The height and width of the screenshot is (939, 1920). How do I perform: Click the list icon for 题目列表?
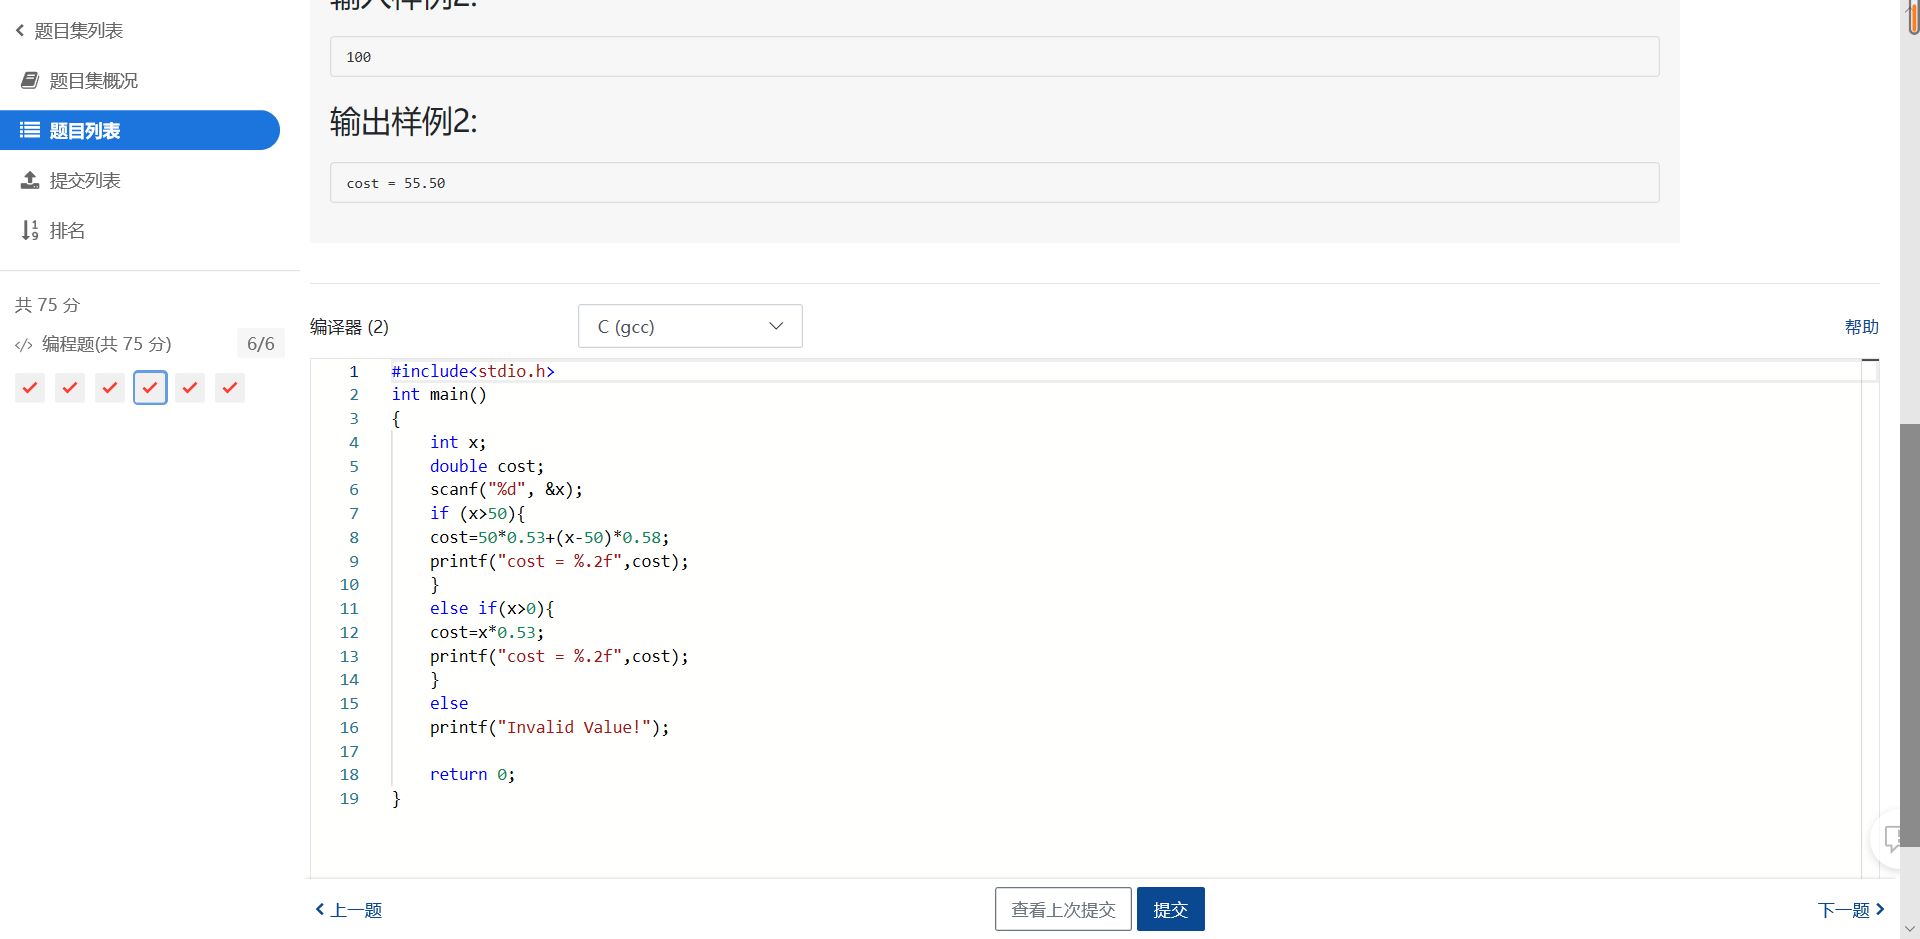30,131
